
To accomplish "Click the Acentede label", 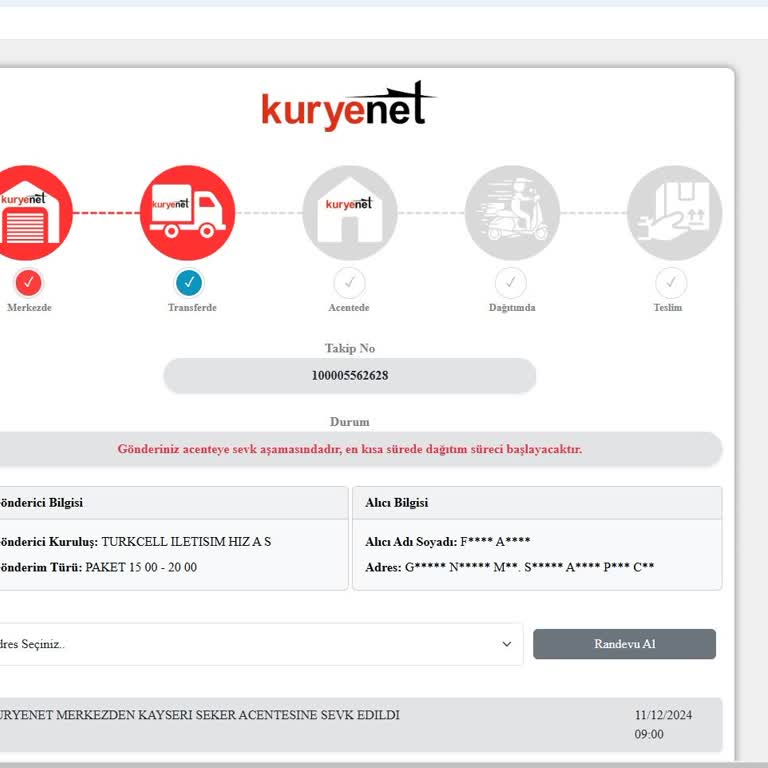I will pyautogui.click(x=349, y=308).
